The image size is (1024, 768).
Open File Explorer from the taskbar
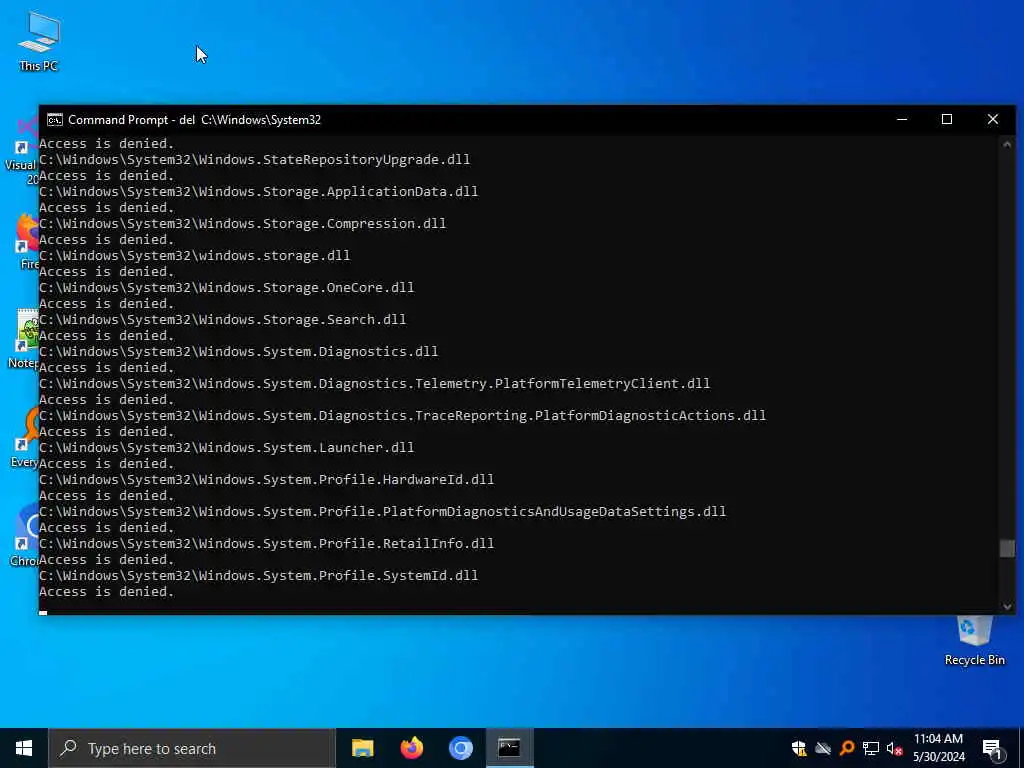pos(362,748)
